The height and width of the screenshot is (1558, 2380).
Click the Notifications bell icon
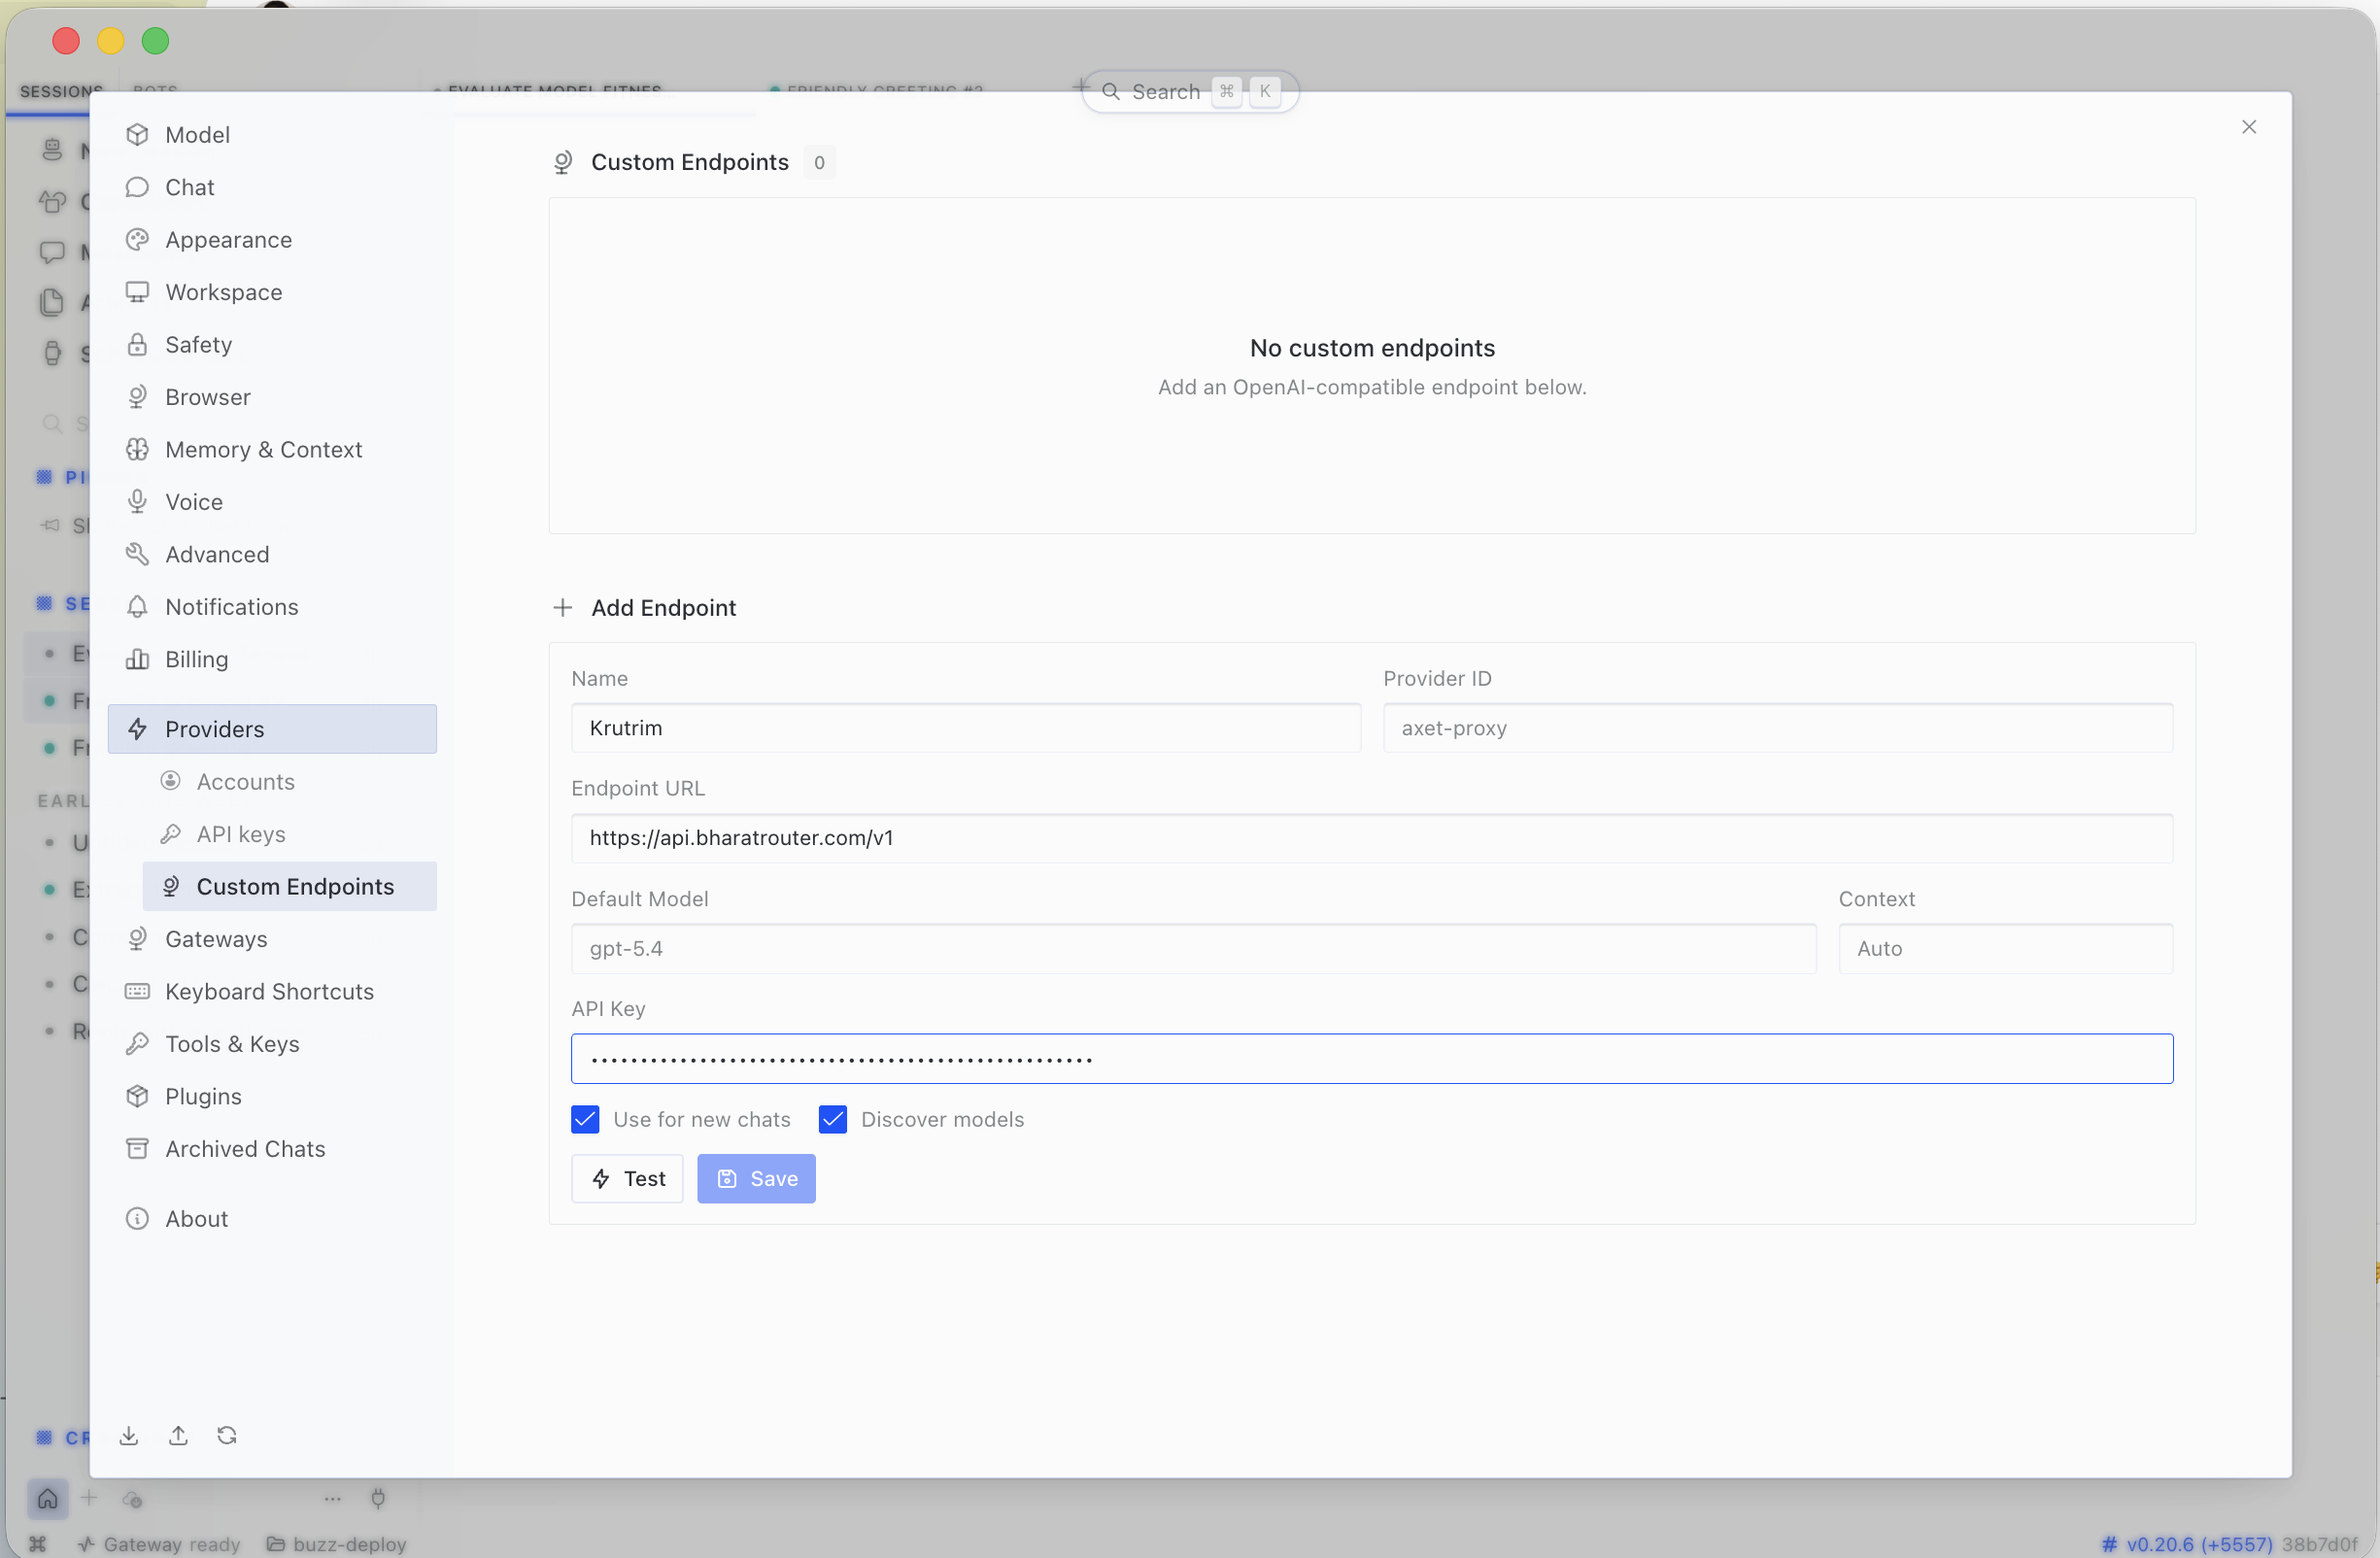[137, 607]
